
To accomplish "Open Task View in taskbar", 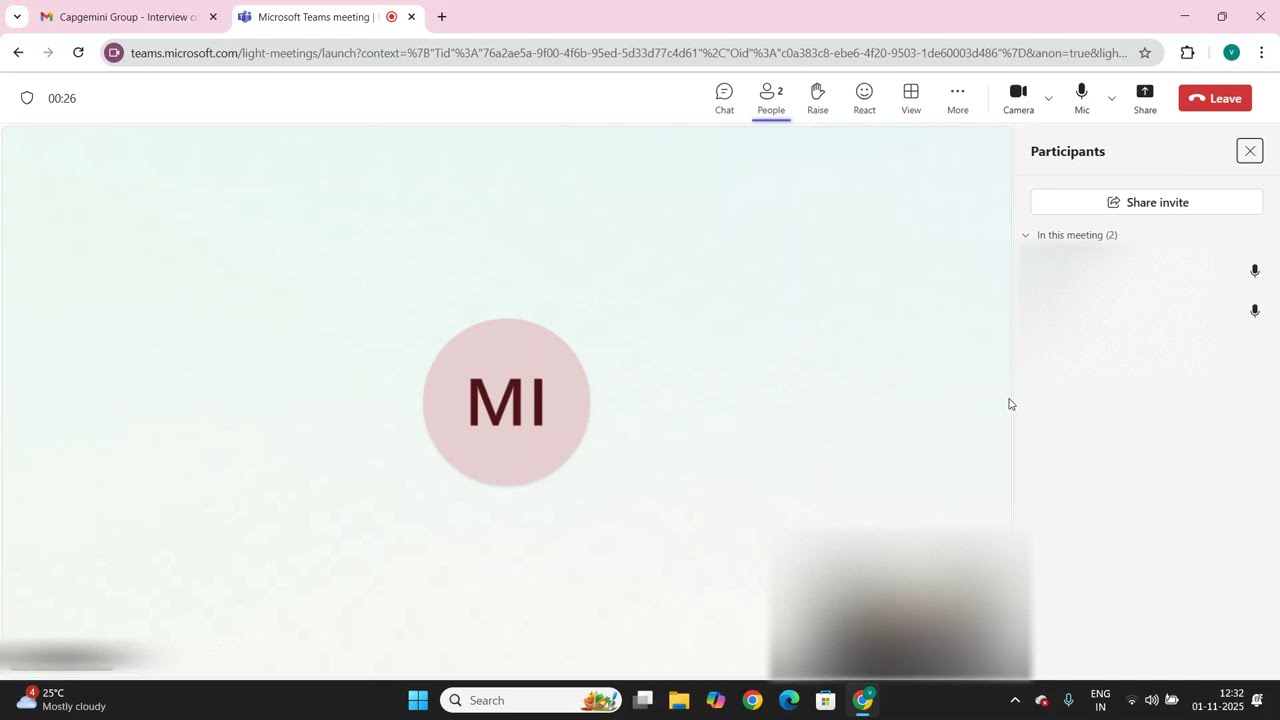I will pos(643,700).
